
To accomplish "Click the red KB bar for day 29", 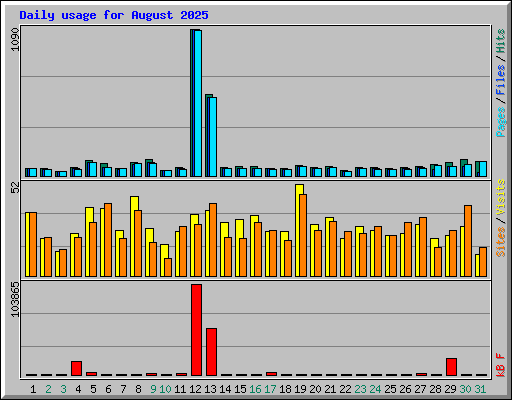I will 451,367.
